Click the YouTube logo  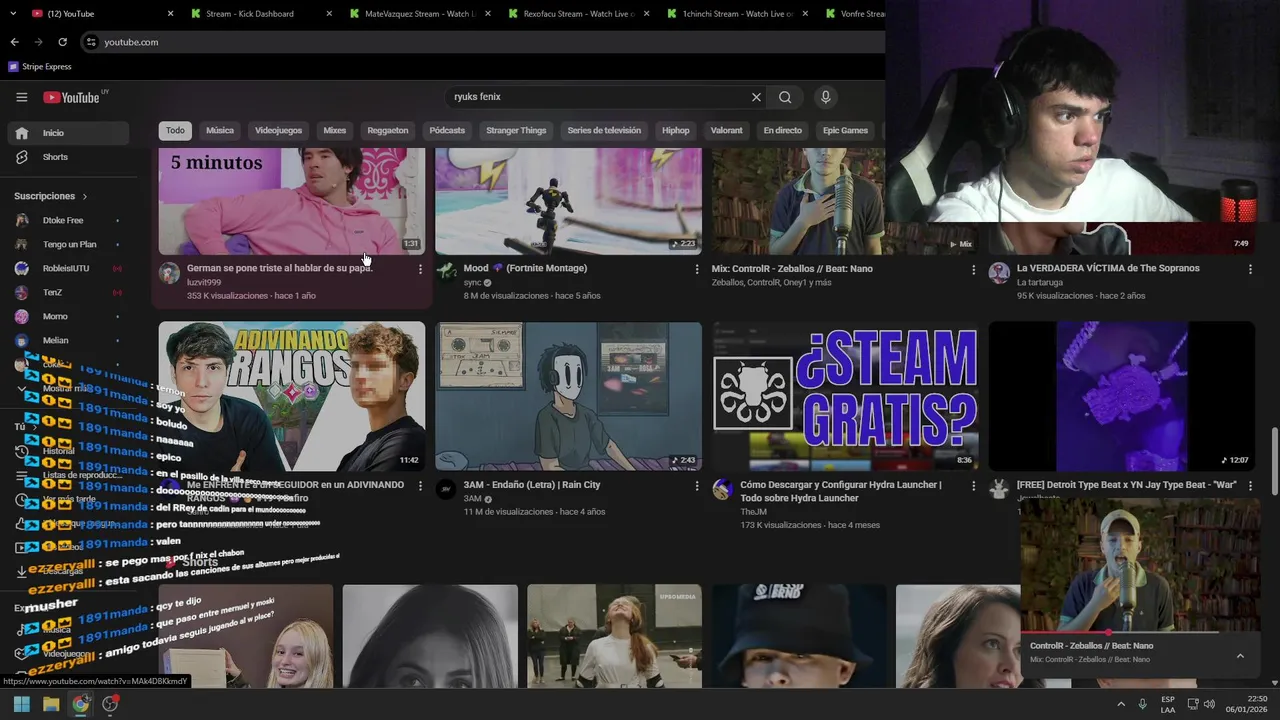(x=71, y=97)
